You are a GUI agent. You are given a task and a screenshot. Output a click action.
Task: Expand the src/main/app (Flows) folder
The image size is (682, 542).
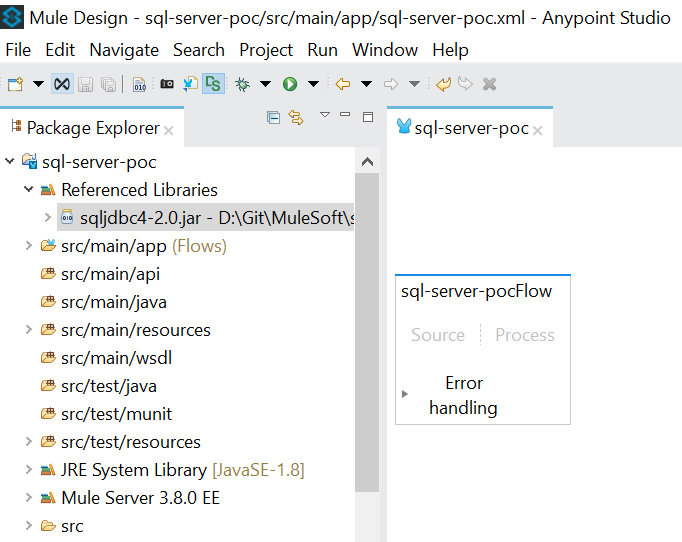[29, 246]
